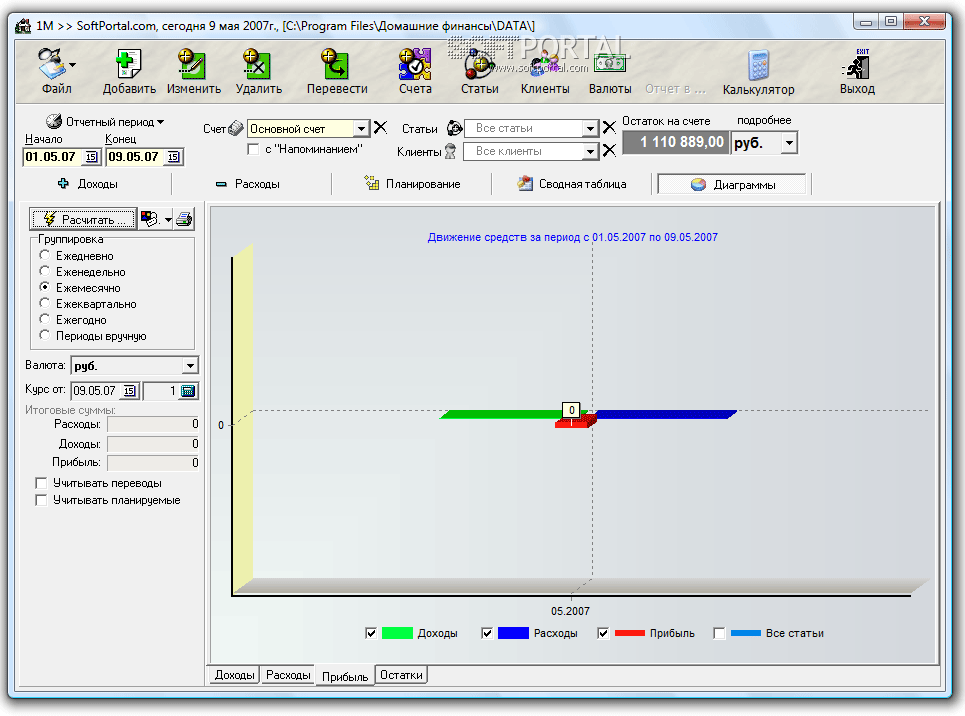Image resolution: width=965 pixels, height=716 pixels.
Task: Launch the Калькулятор toolbar icon
Action: coord(758,65)
